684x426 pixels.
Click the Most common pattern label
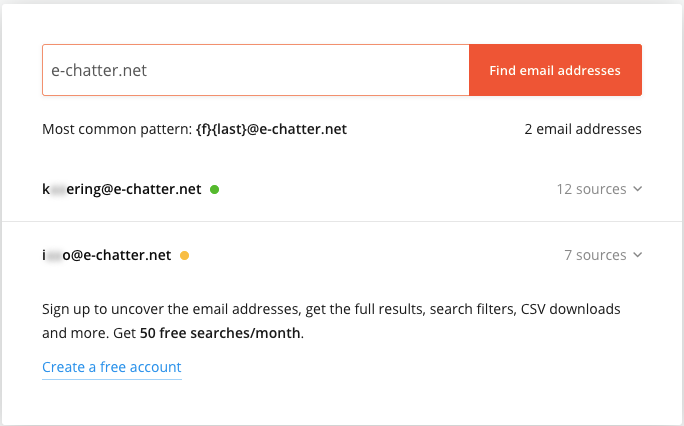click(117, 129)
